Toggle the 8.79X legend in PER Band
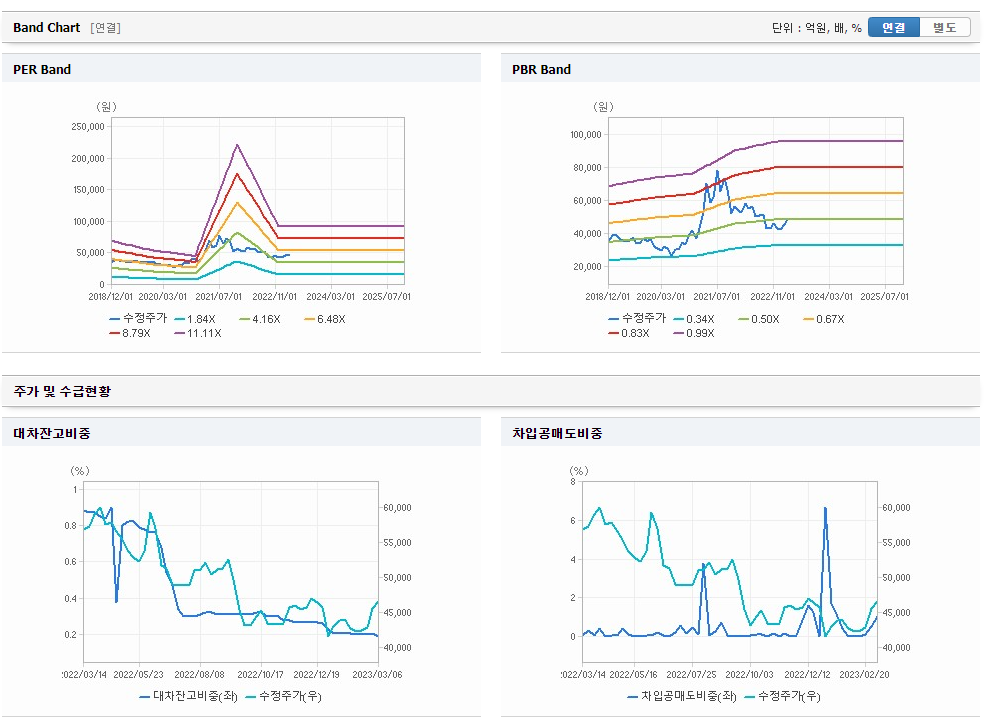The image size is (993, 723). pyautogui.click(x=130, y=333)
